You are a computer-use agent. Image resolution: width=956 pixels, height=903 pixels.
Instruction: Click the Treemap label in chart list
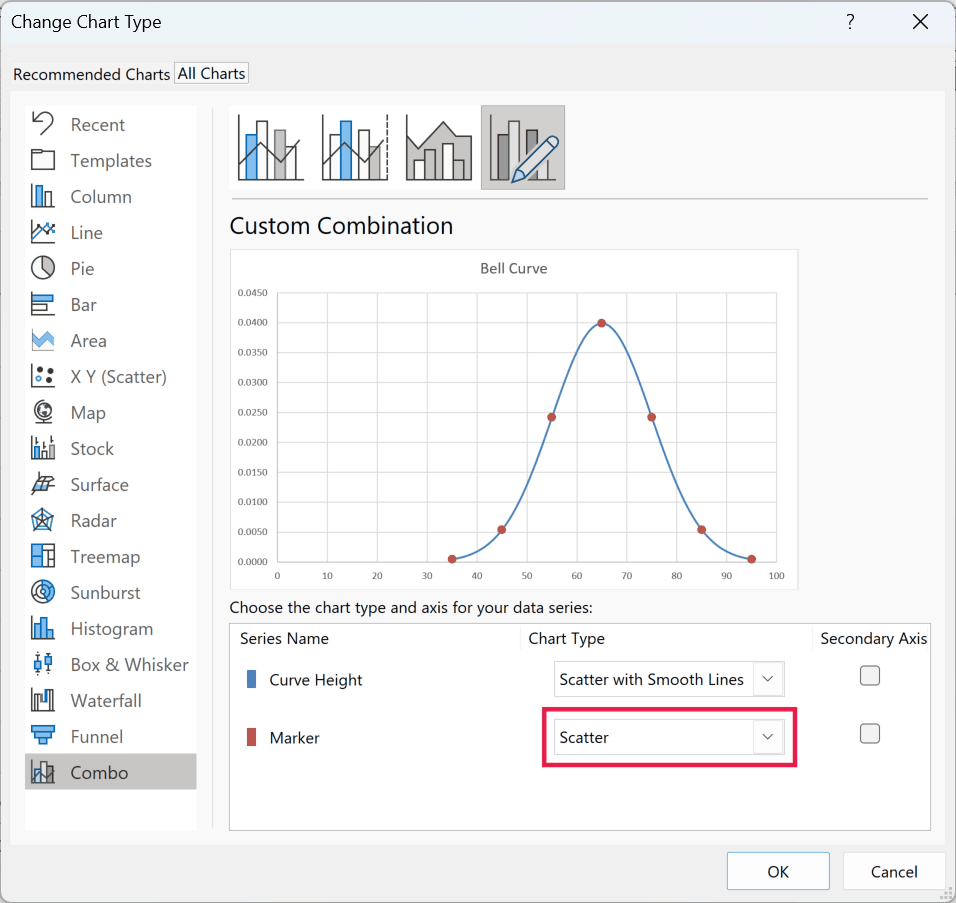point(105,557)
